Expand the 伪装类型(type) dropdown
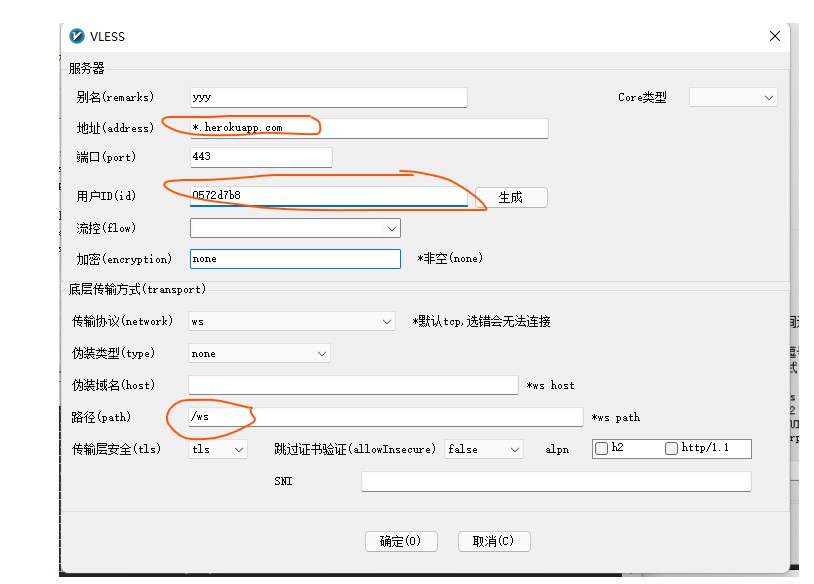 pyautogui.click(x=259, y=353)
